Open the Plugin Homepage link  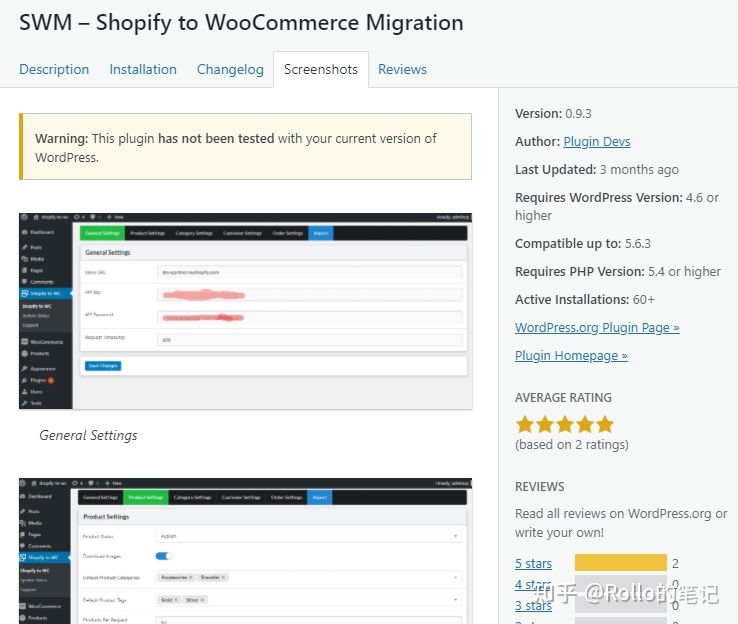tap(571, 355)
